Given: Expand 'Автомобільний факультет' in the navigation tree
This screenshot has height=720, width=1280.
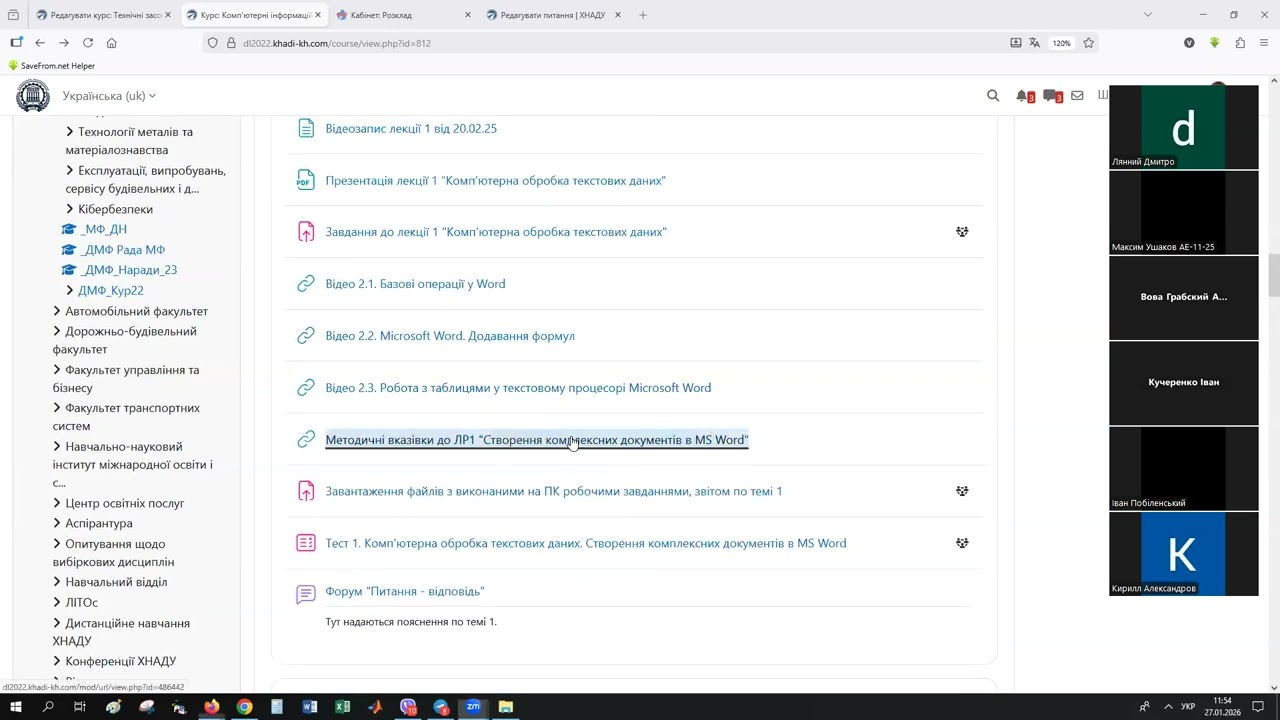Looking at the screenshot, I should point(57,311).
